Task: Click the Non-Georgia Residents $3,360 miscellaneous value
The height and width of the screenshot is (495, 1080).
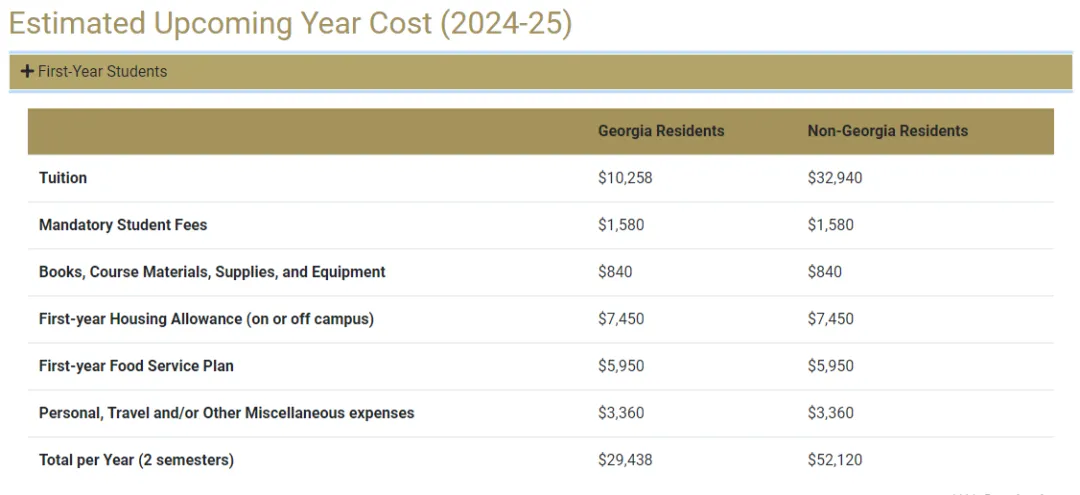Action: tap(831, 413)
